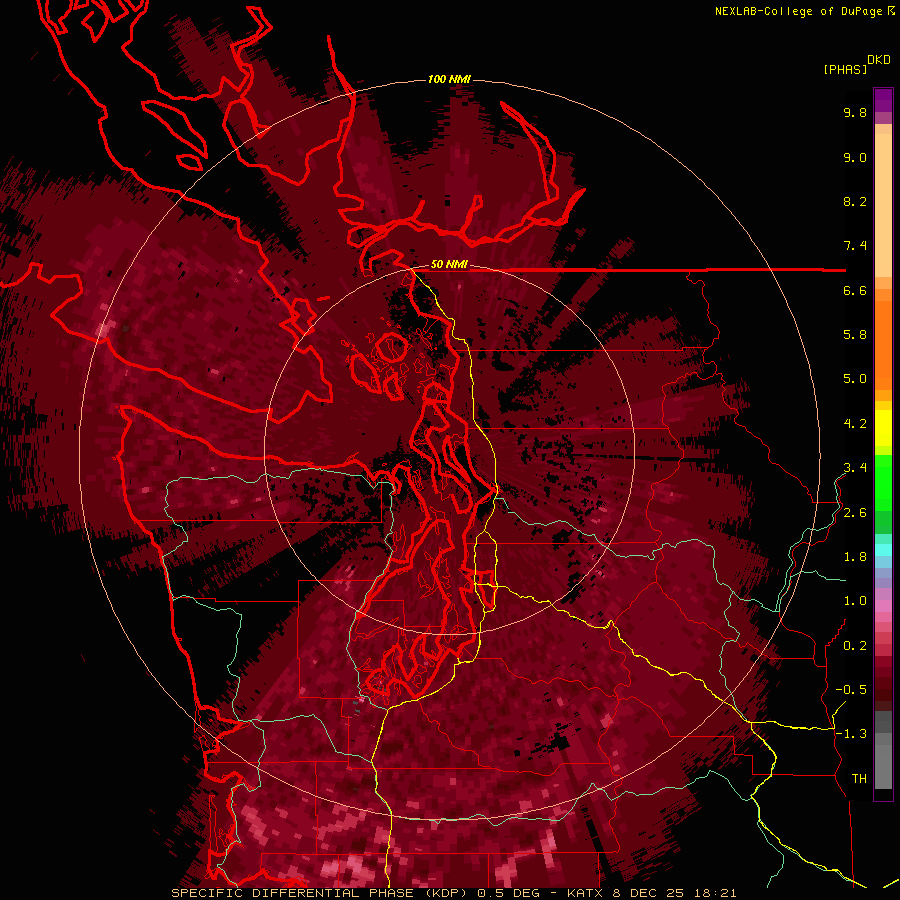The height and width of the screenshot is (900, 900).
Task: Pick the yellow segment of color bar
Action: pyautogui.click(x=883, y=428)
